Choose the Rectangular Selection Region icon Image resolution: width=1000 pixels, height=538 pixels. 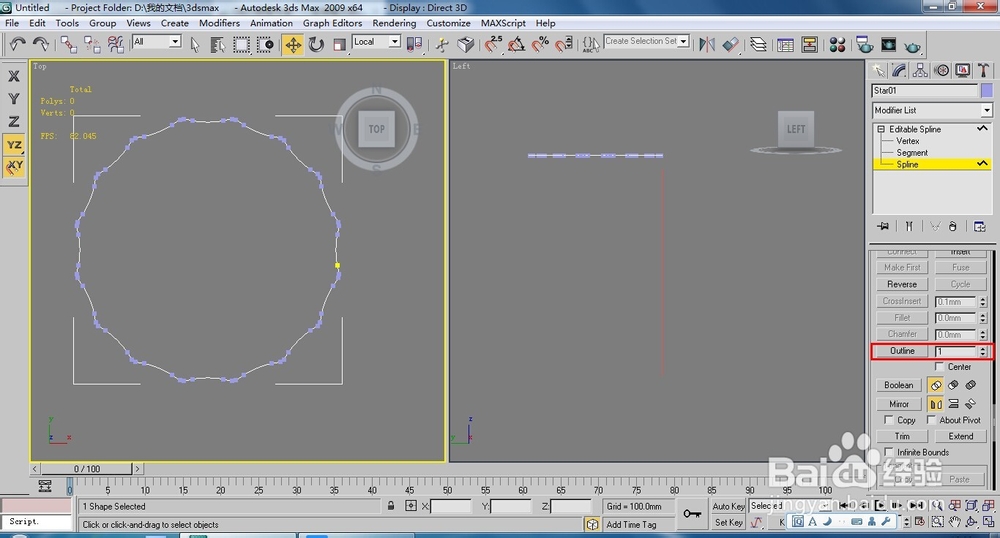[241, 45]
